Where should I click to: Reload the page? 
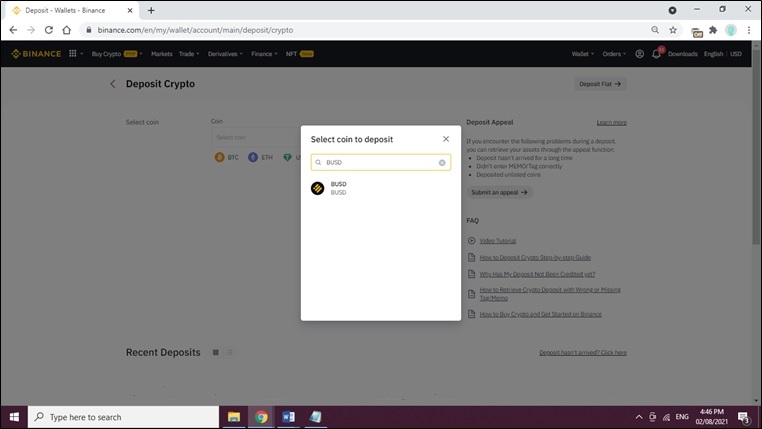click(49, 30)
